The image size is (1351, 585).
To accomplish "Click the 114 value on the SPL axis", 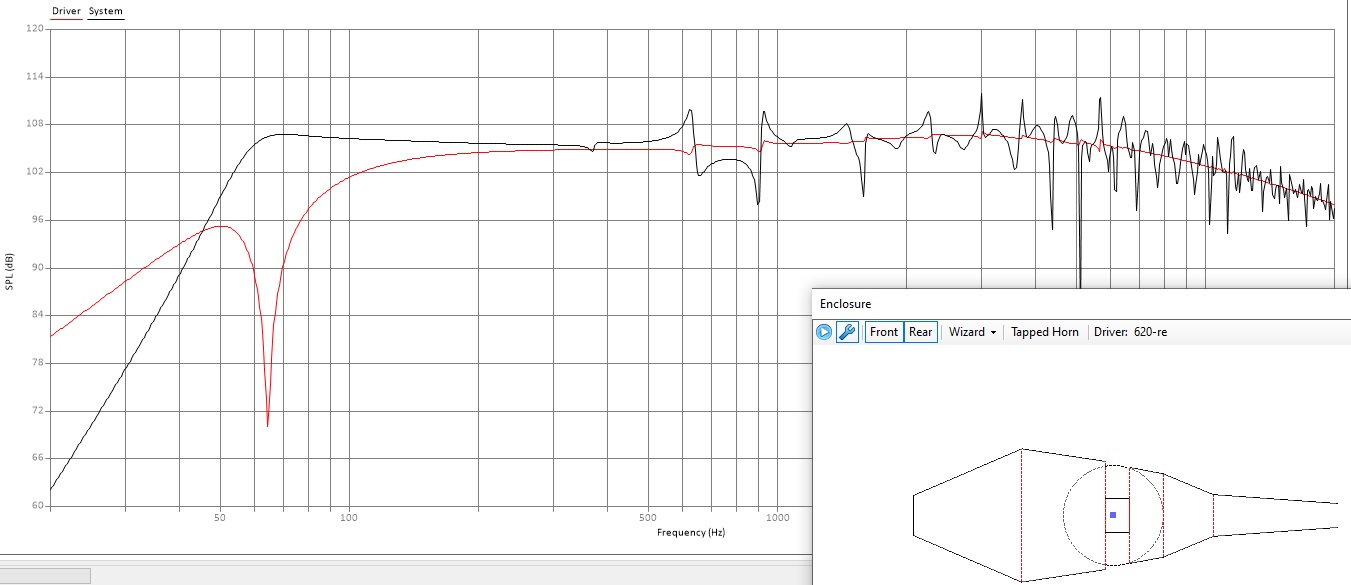I will (x=35, y=77).
